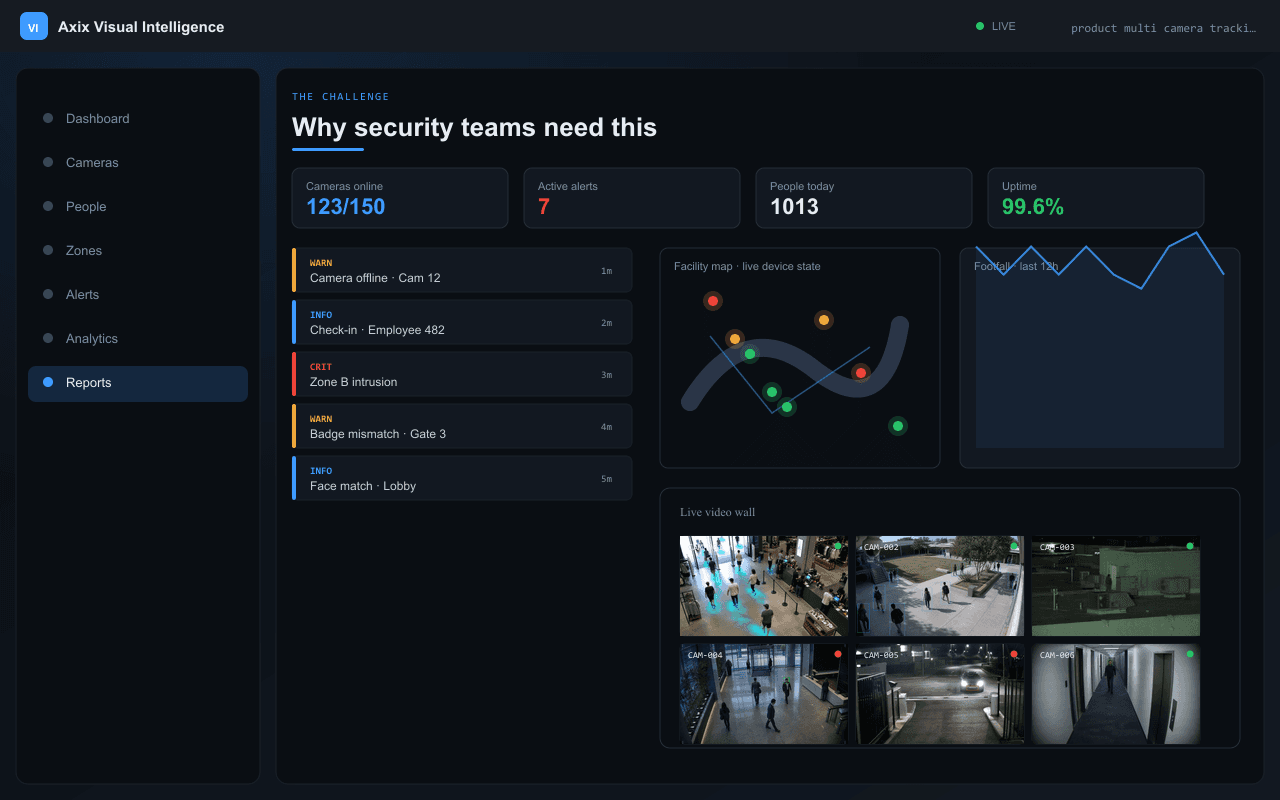Open the first lobby video feed thumbnail
The width and height of the screenshot is (1280, 800).
764,586
